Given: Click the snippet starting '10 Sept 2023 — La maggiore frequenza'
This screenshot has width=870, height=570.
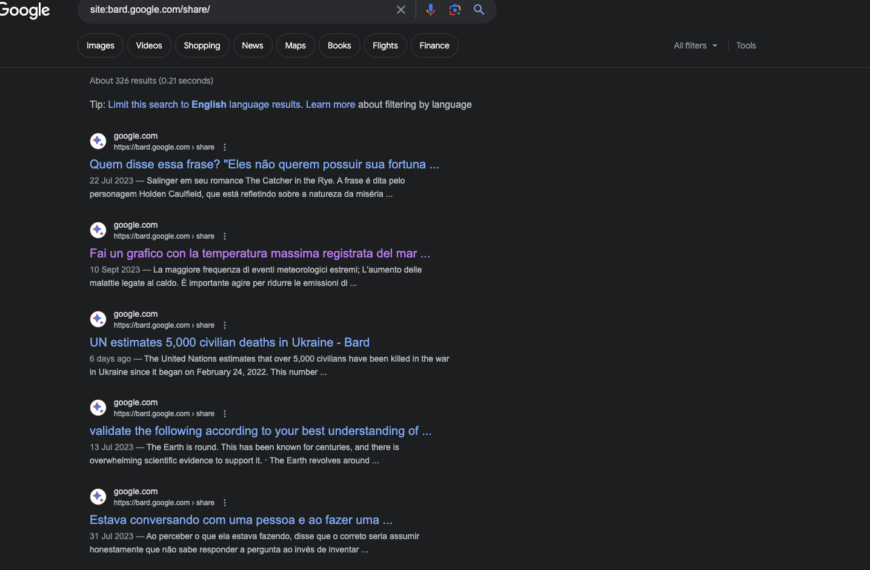Looking at the screenshot, I should (x=255, y=276).
